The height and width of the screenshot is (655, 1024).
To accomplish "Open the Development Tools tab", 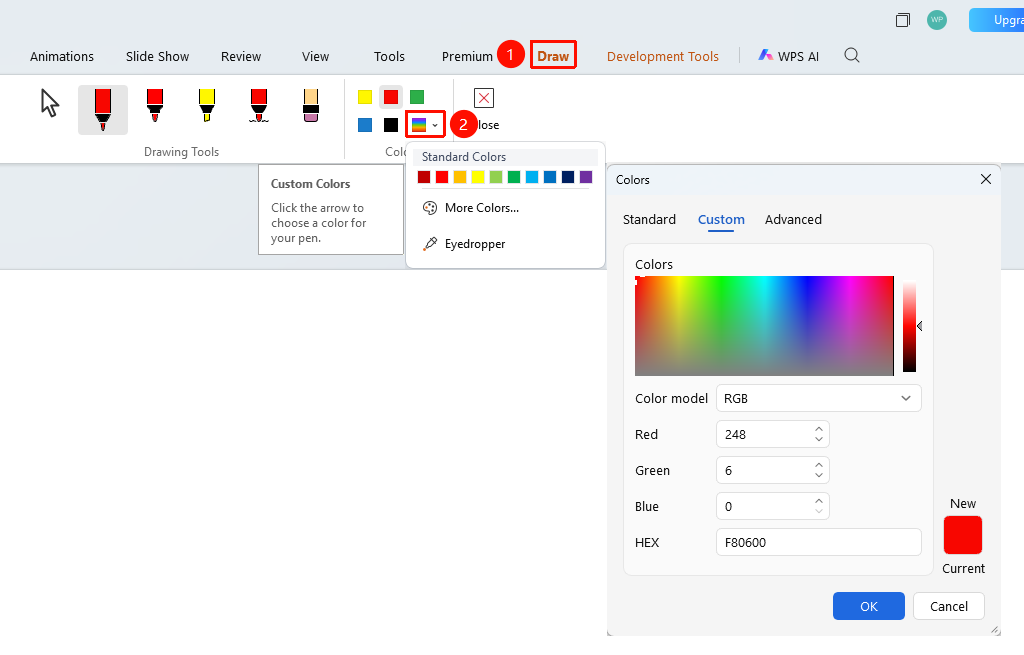I will coord(663,56).
